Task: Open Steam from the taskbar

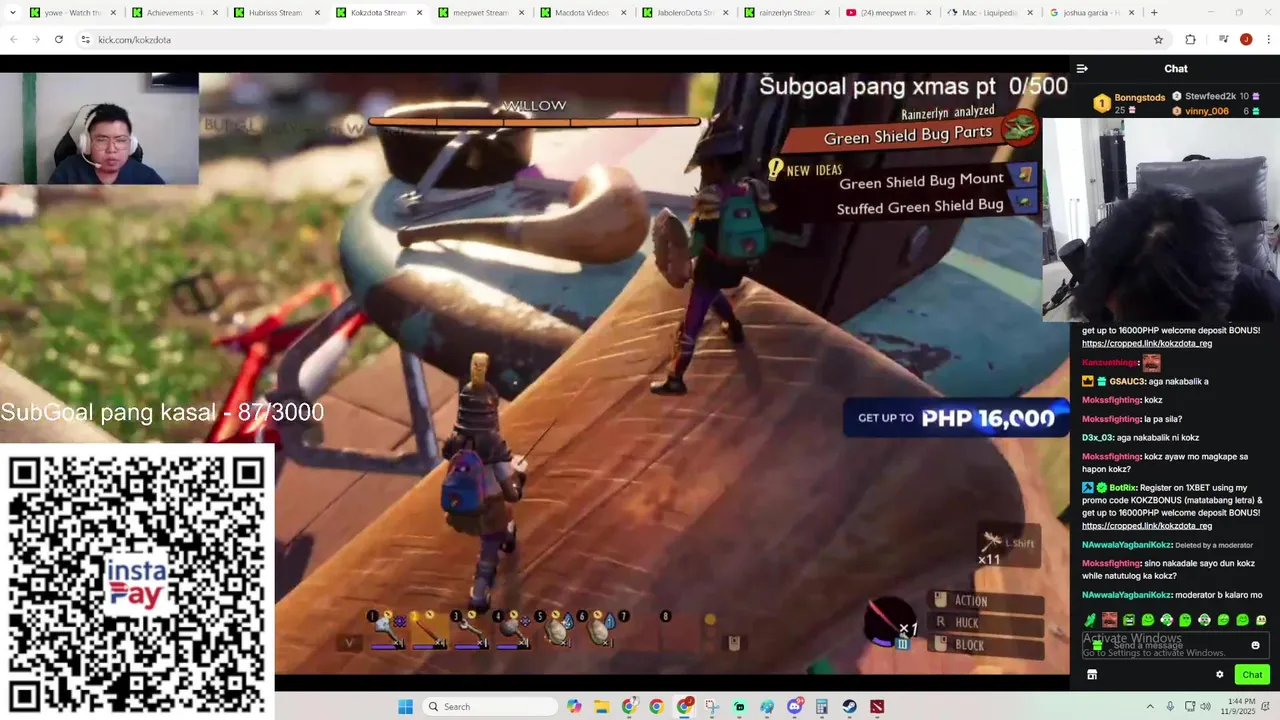Action: click(850, 707)
